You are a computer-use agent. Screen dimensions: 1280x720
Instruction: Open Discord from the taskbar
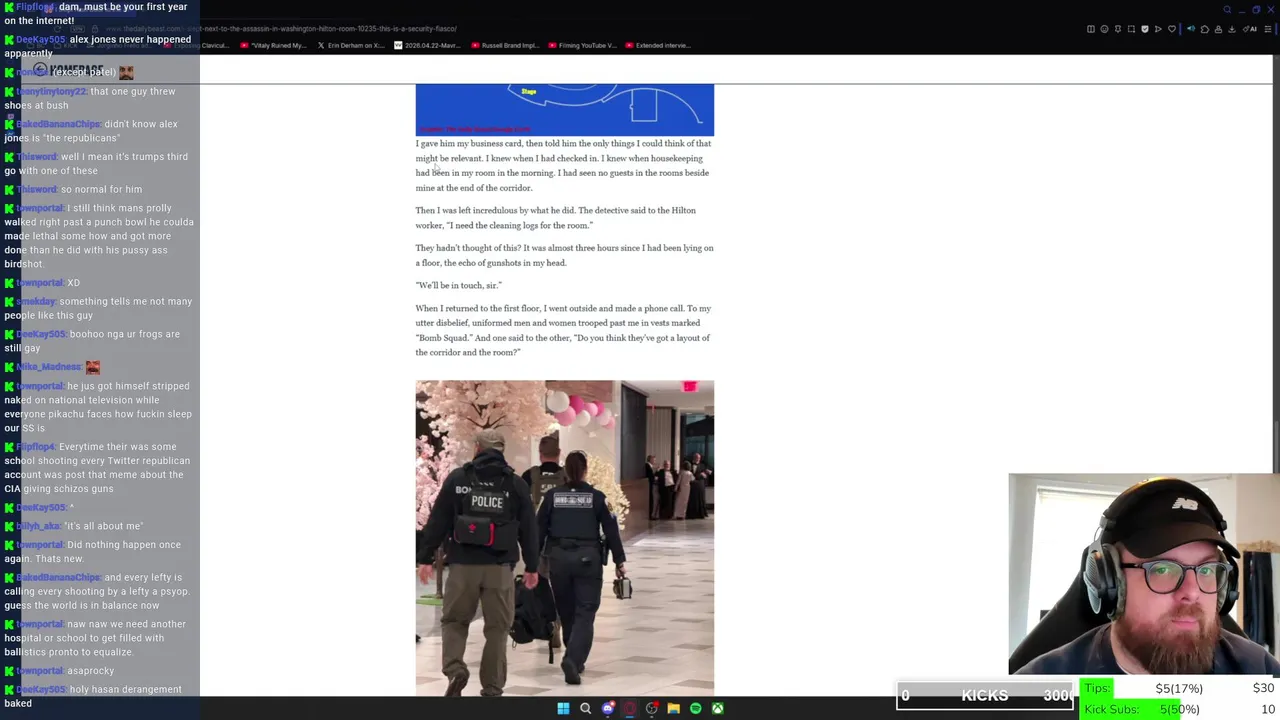click(607, 708)
